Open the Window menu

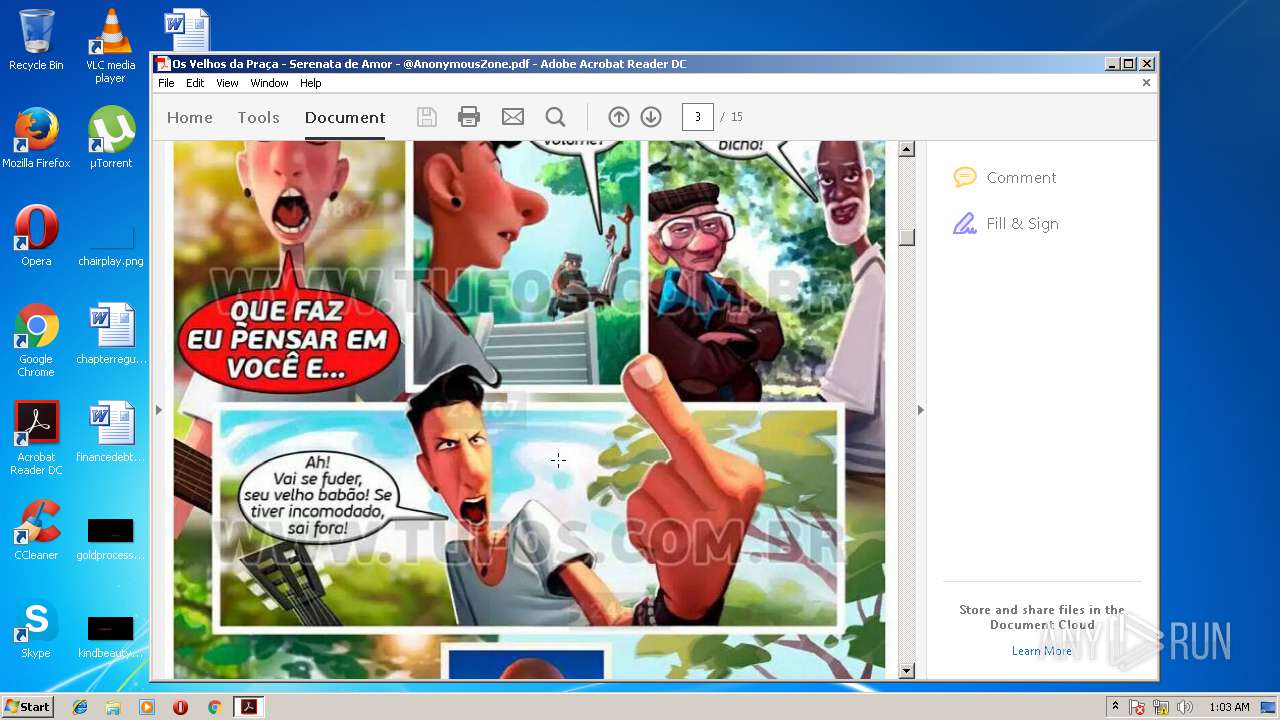[269, 83]
